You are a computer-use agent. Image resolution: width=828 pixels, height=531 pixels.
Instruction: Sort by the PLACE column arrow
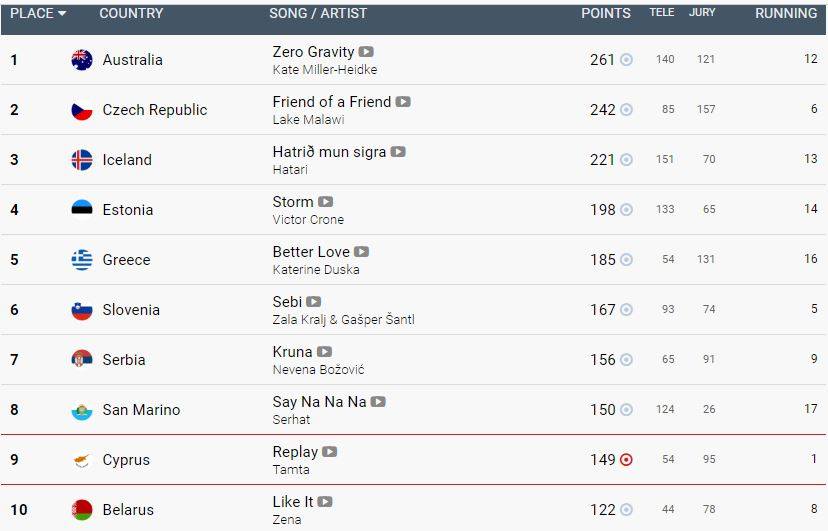click(62, 13)
